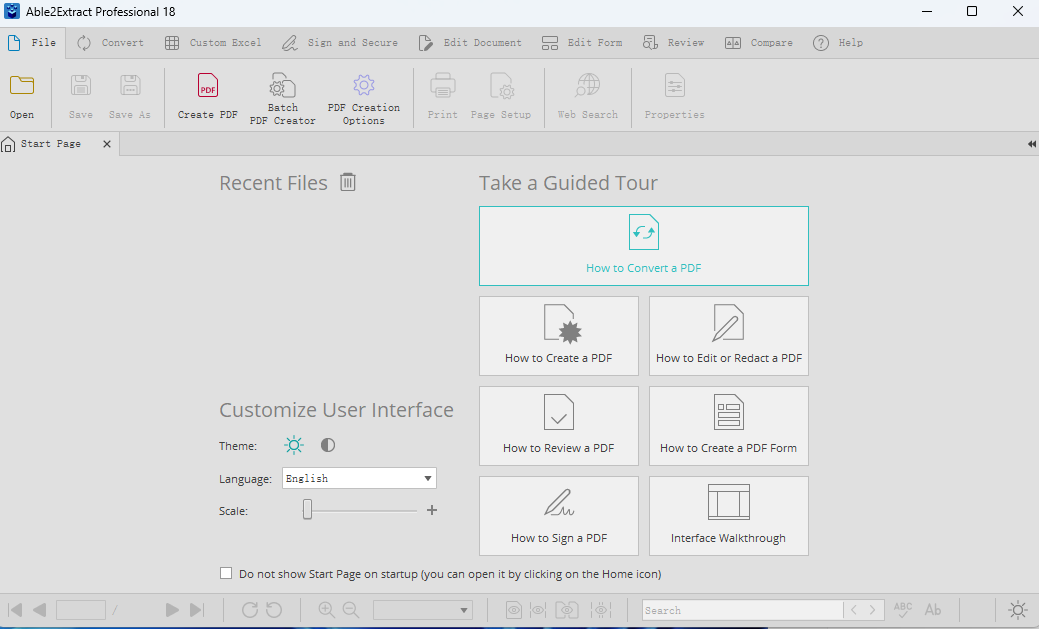
Task: Clear recent files with trash icon
Action: [347, 182]
